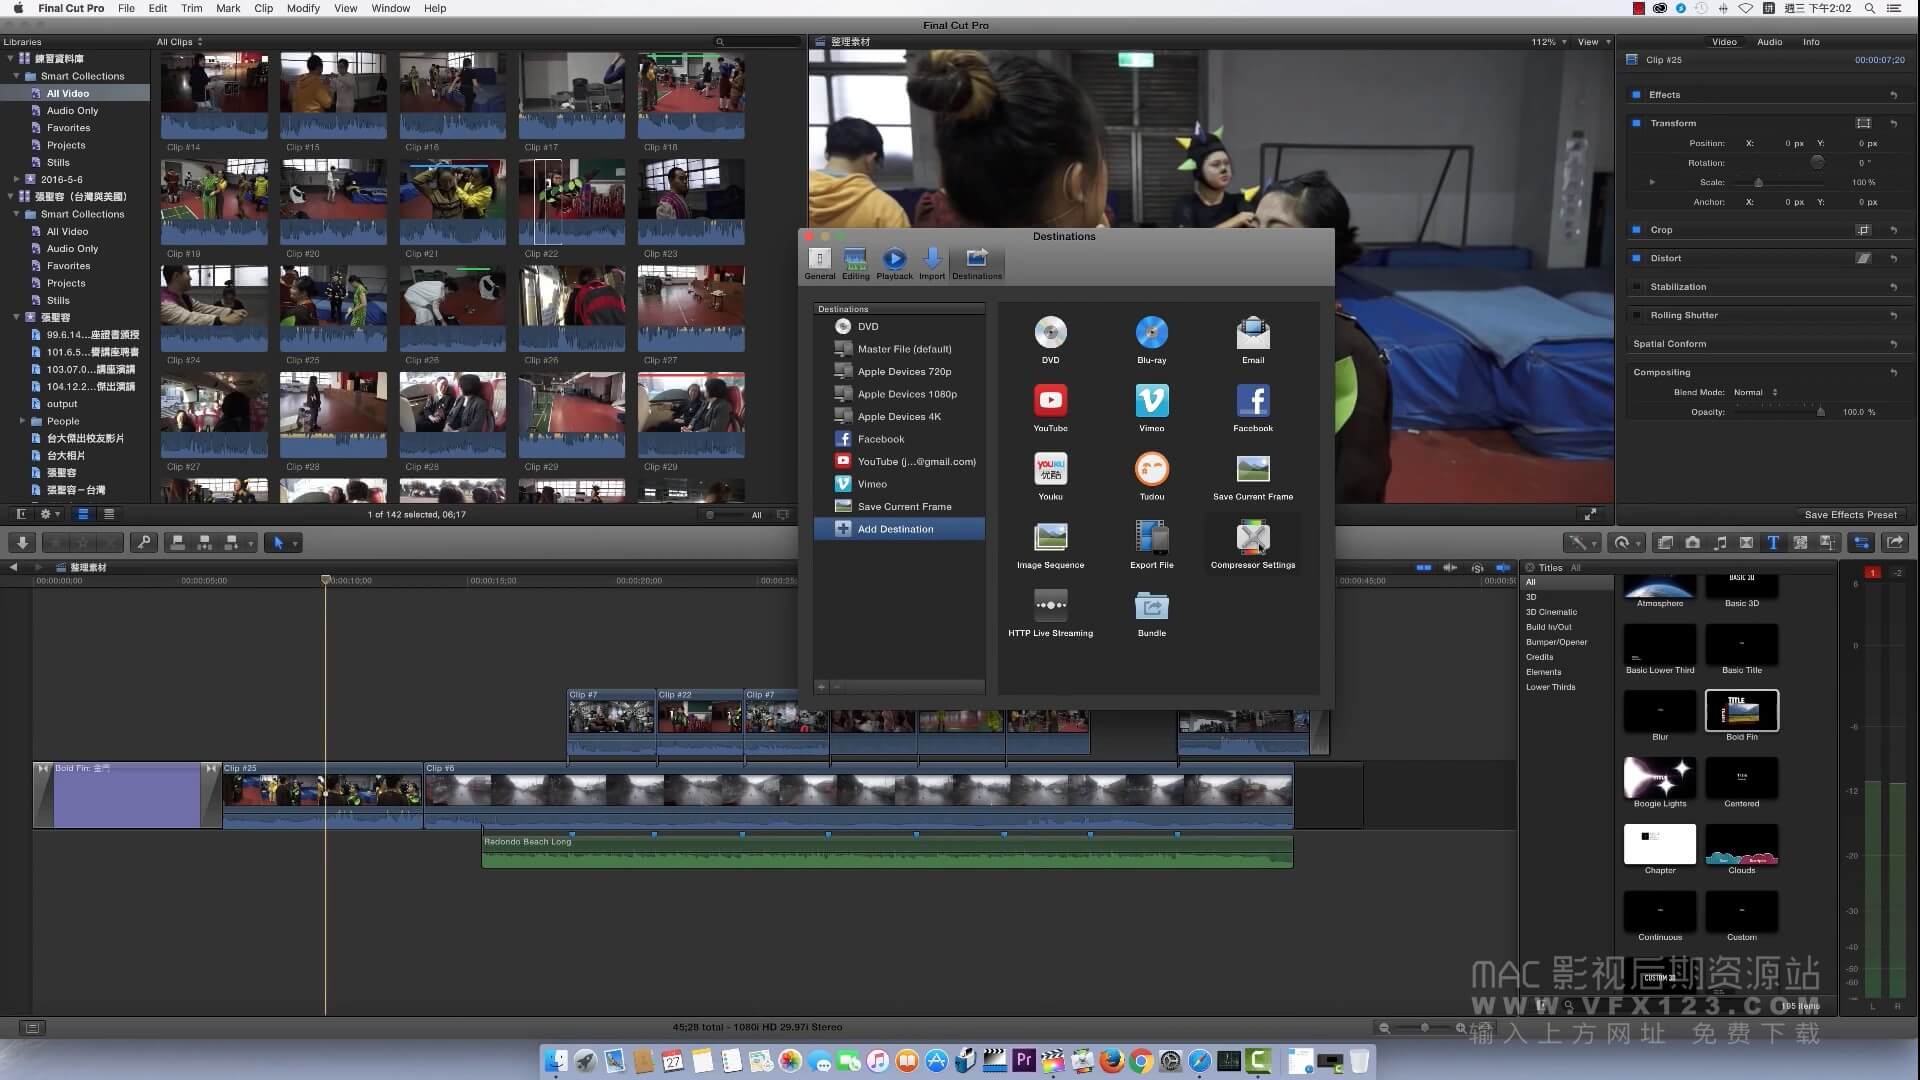1920x1080 pixels.
Task: Open the Titles browser T icon
Action: tap(1773, 543)
